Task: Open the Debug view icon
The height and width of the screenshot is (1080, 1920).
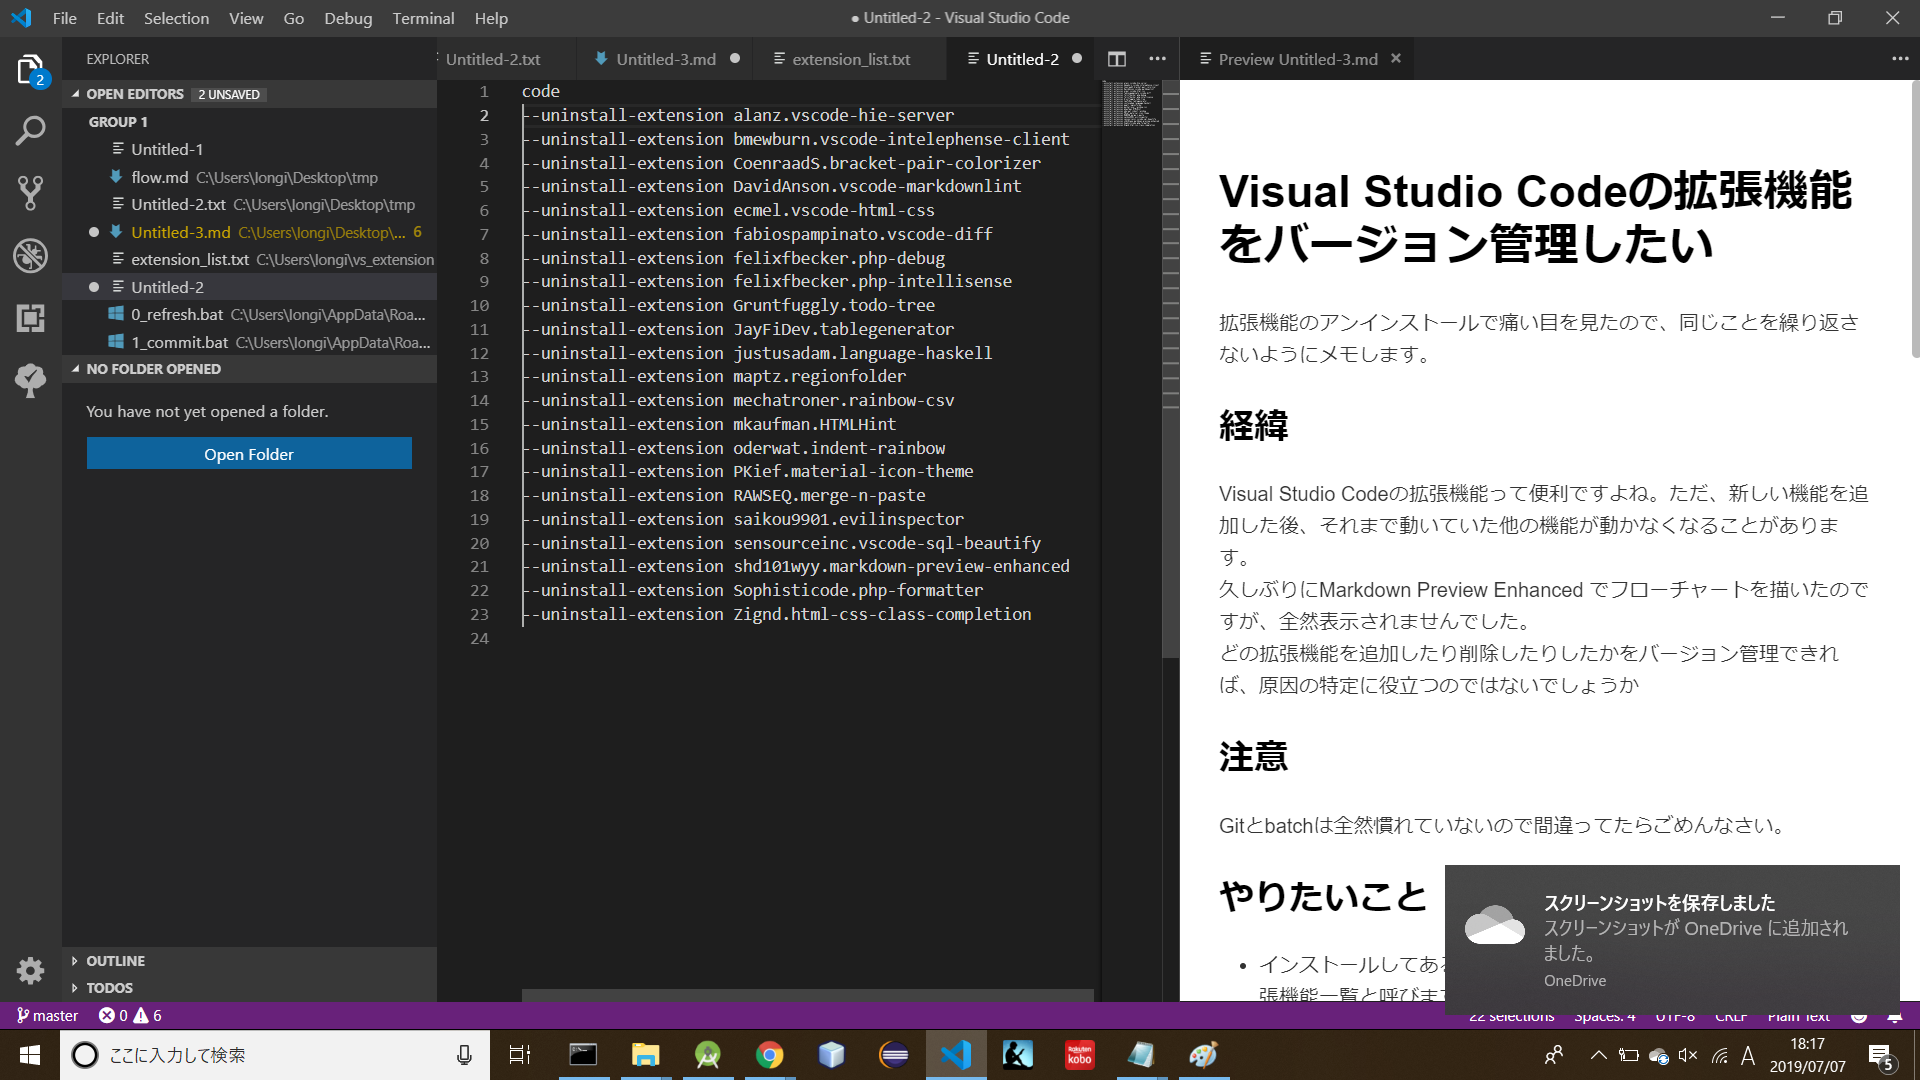Action: click(30, 256)
